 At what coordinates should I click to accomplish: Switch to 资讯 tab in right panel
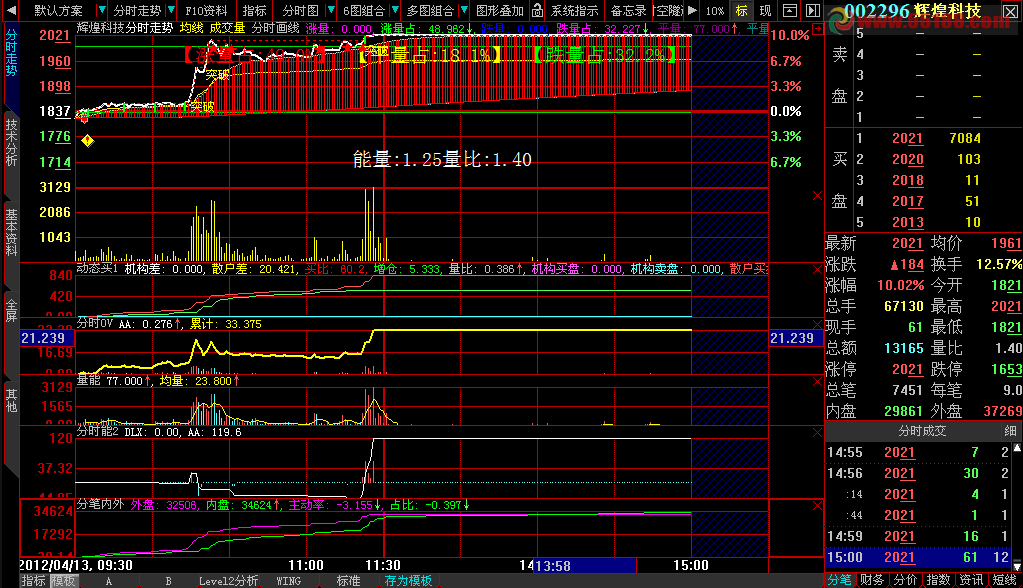971,580
